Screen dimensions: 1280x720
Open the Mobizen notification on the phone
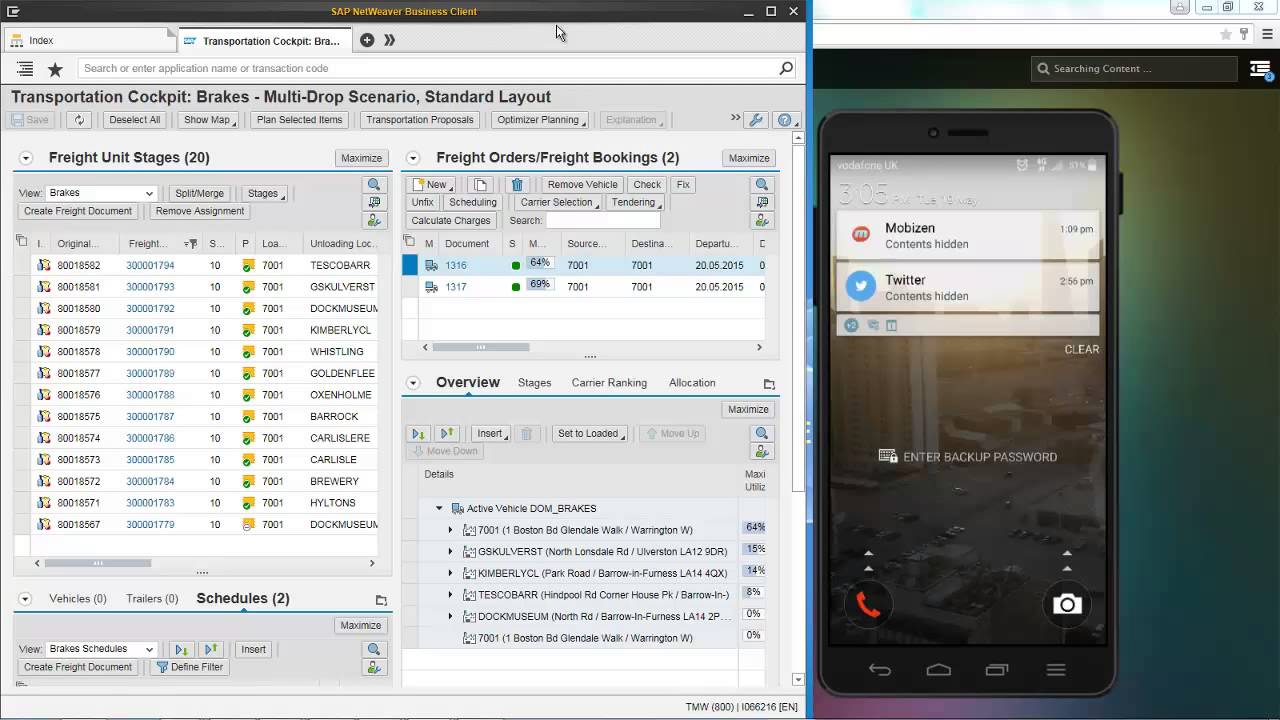click(x=968, y=235)
